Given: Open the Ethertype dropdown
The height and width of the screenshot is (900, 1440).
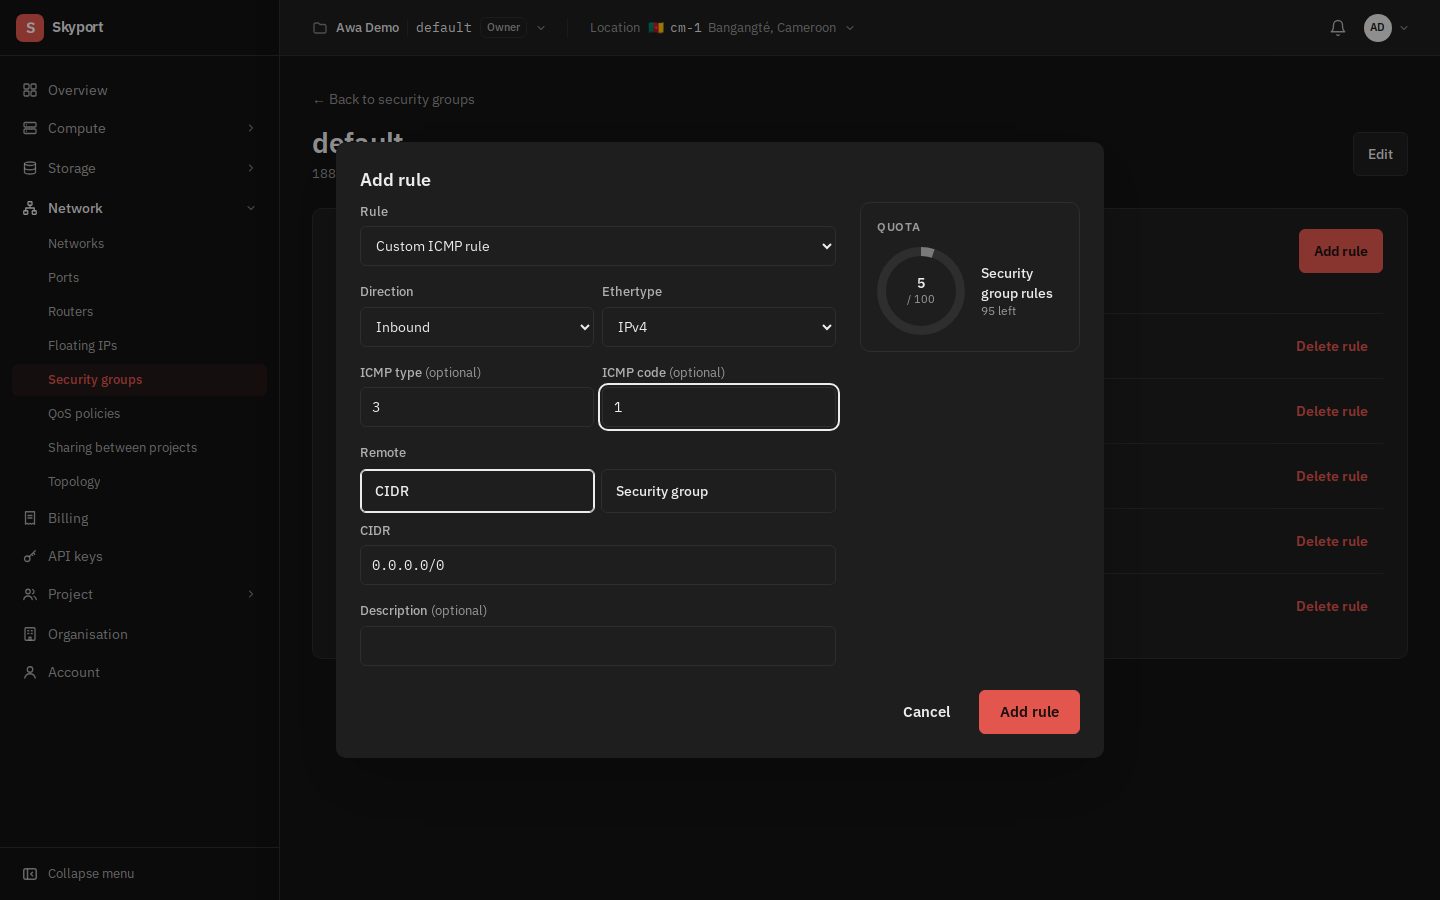Looking at the screenshot, I should pyautogui.click(x=719, y=327).
